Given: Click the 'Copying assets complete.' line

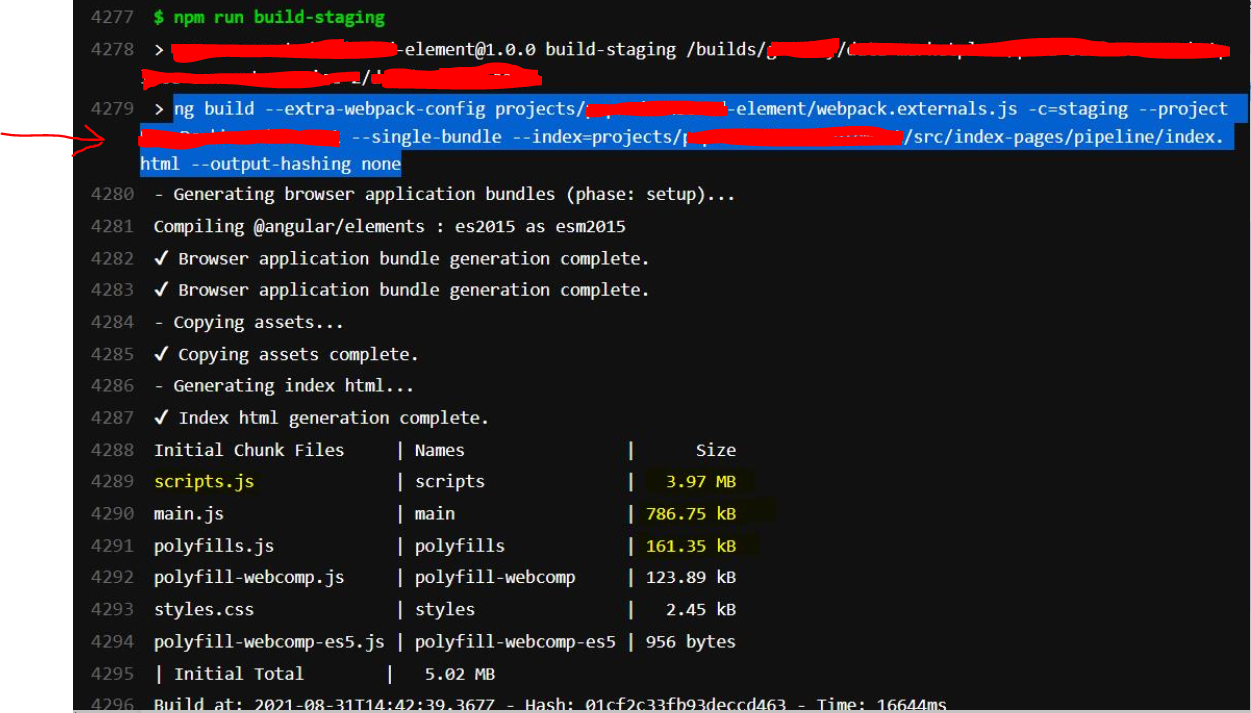Looking at the screenshot, I should pyautogui.click(x=286, y=355).
